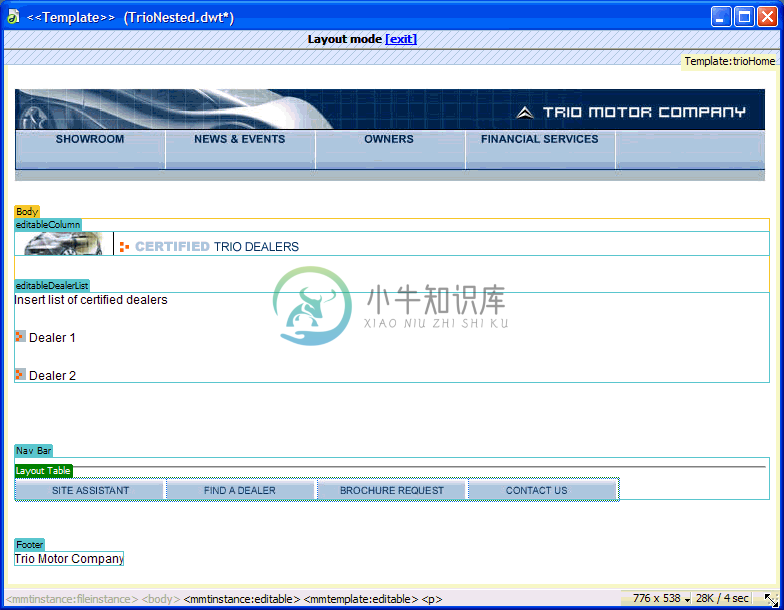Image resolution: width=784 pixels, height=610 pixels.
Task: Click the car banner image in header
Action: point(175,109)
